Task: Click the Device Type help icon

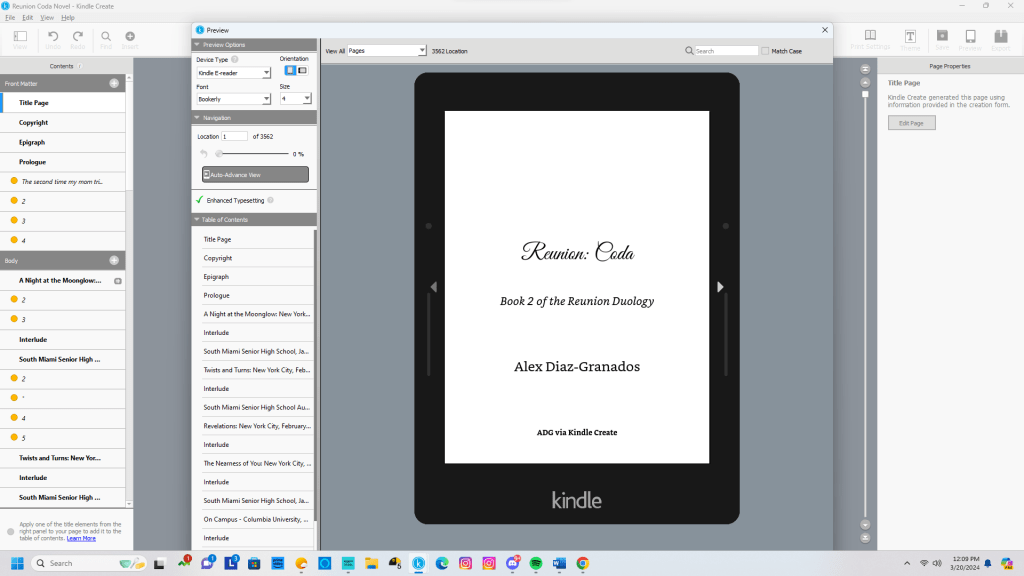Action: point(235,59)
